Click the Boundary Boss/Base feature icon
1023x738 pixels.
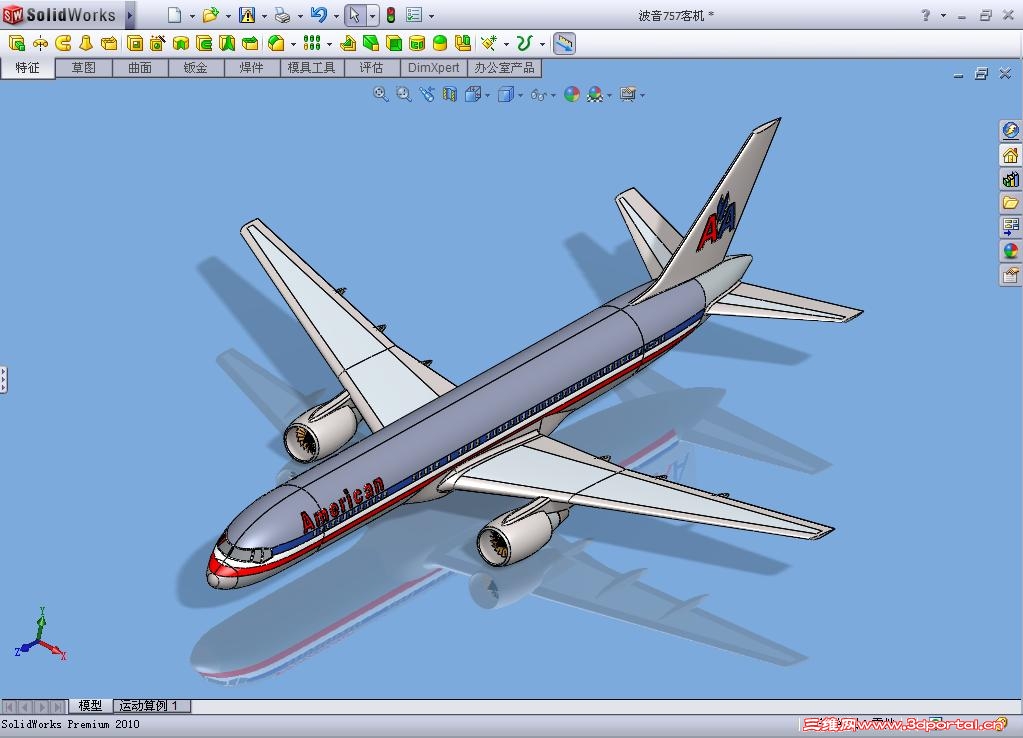[x=109, y=44]
